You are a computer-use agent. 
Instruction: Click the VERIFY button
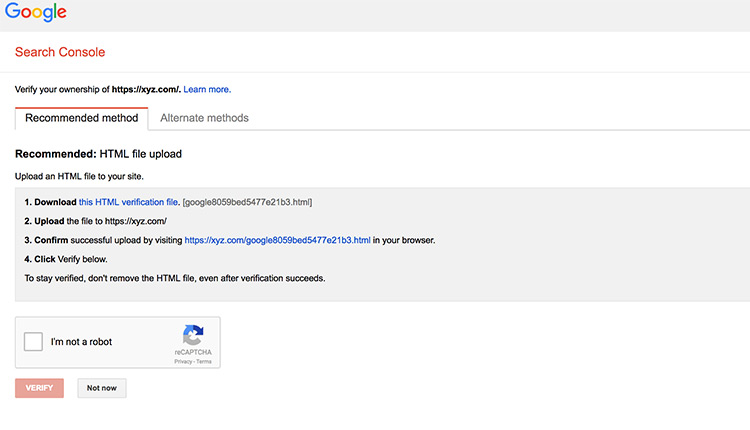[39, 388]
